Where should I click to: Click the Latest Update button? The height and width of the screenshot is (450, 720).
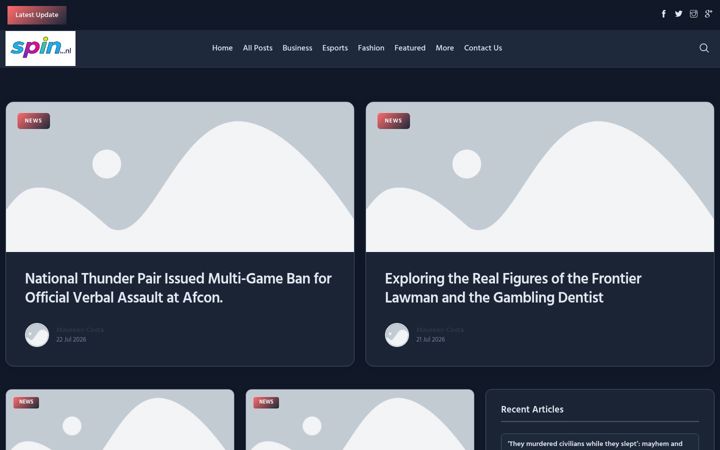(37, 15)
